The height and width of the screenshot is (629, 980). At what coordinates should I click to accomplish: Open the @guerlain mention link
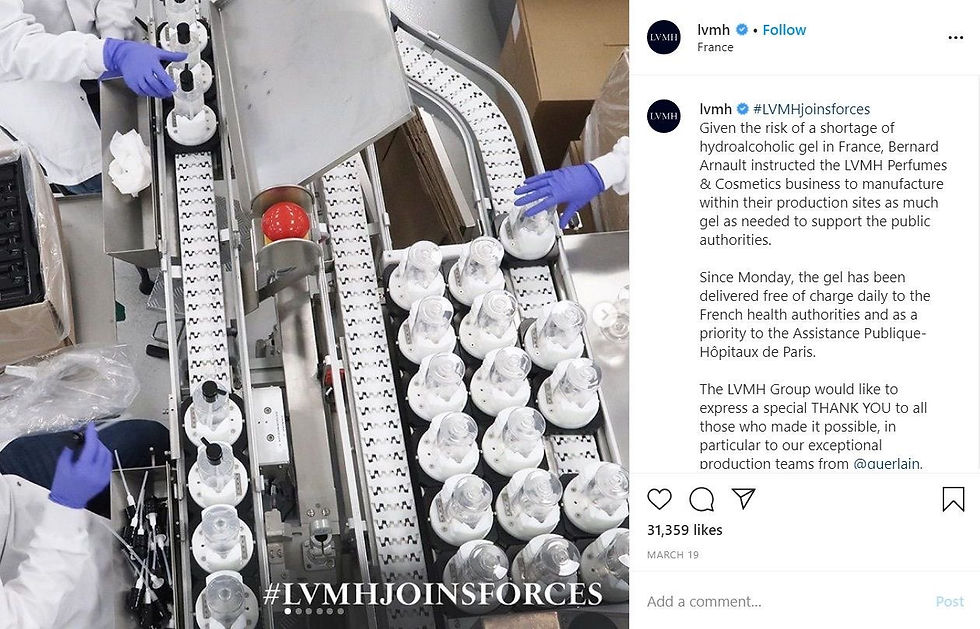[887, 464]
